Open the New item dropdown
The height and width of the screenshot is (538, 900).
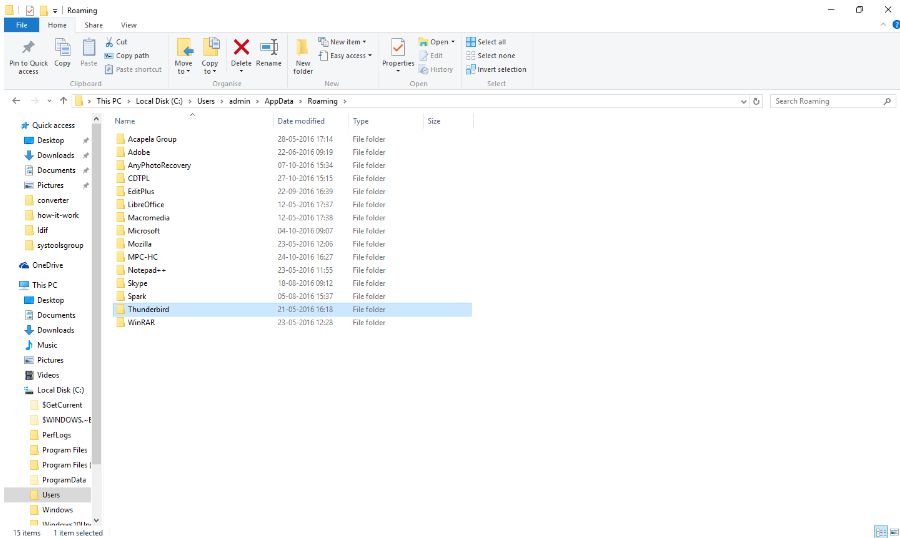click(x=343, y=42)
